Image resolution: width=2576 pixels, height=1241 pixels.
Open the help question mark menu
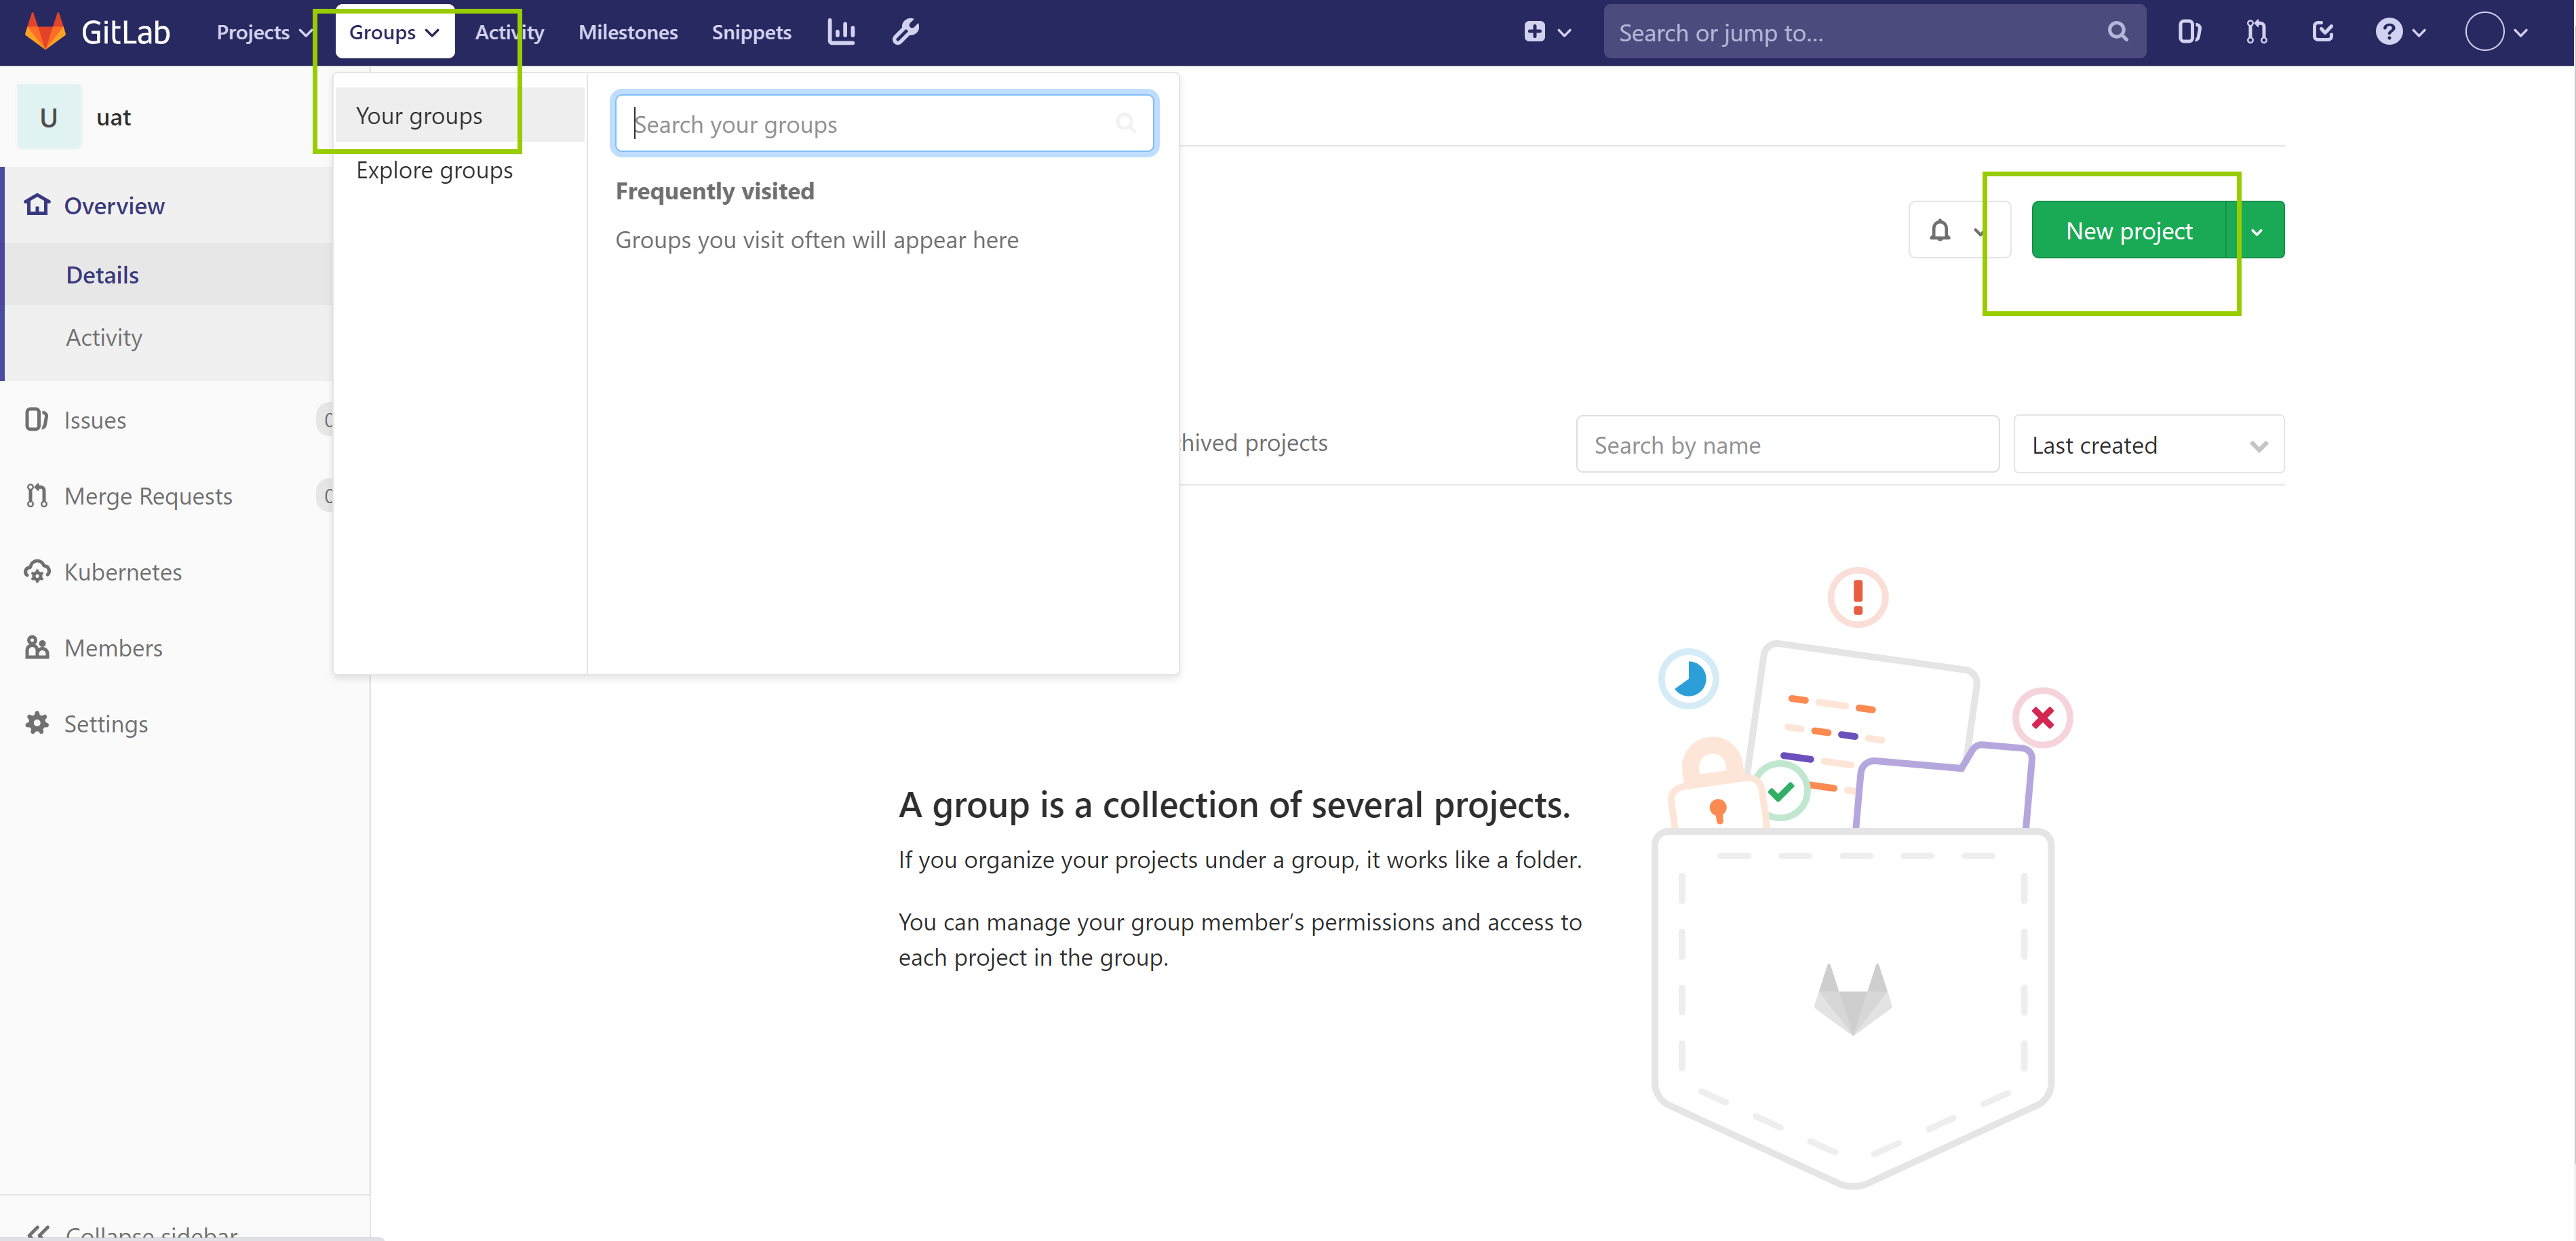click(2400, 32)
